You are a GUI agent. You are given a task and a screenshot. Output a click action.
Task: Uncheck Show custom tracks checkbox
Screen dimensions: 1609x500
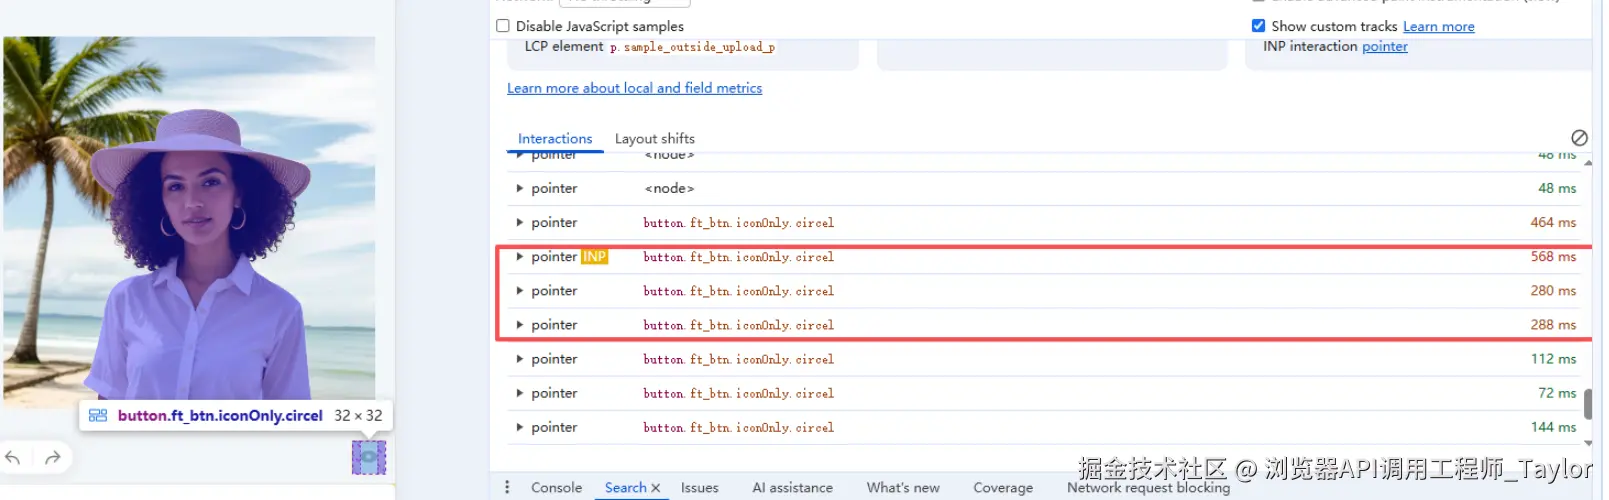tap(1259, 26)
